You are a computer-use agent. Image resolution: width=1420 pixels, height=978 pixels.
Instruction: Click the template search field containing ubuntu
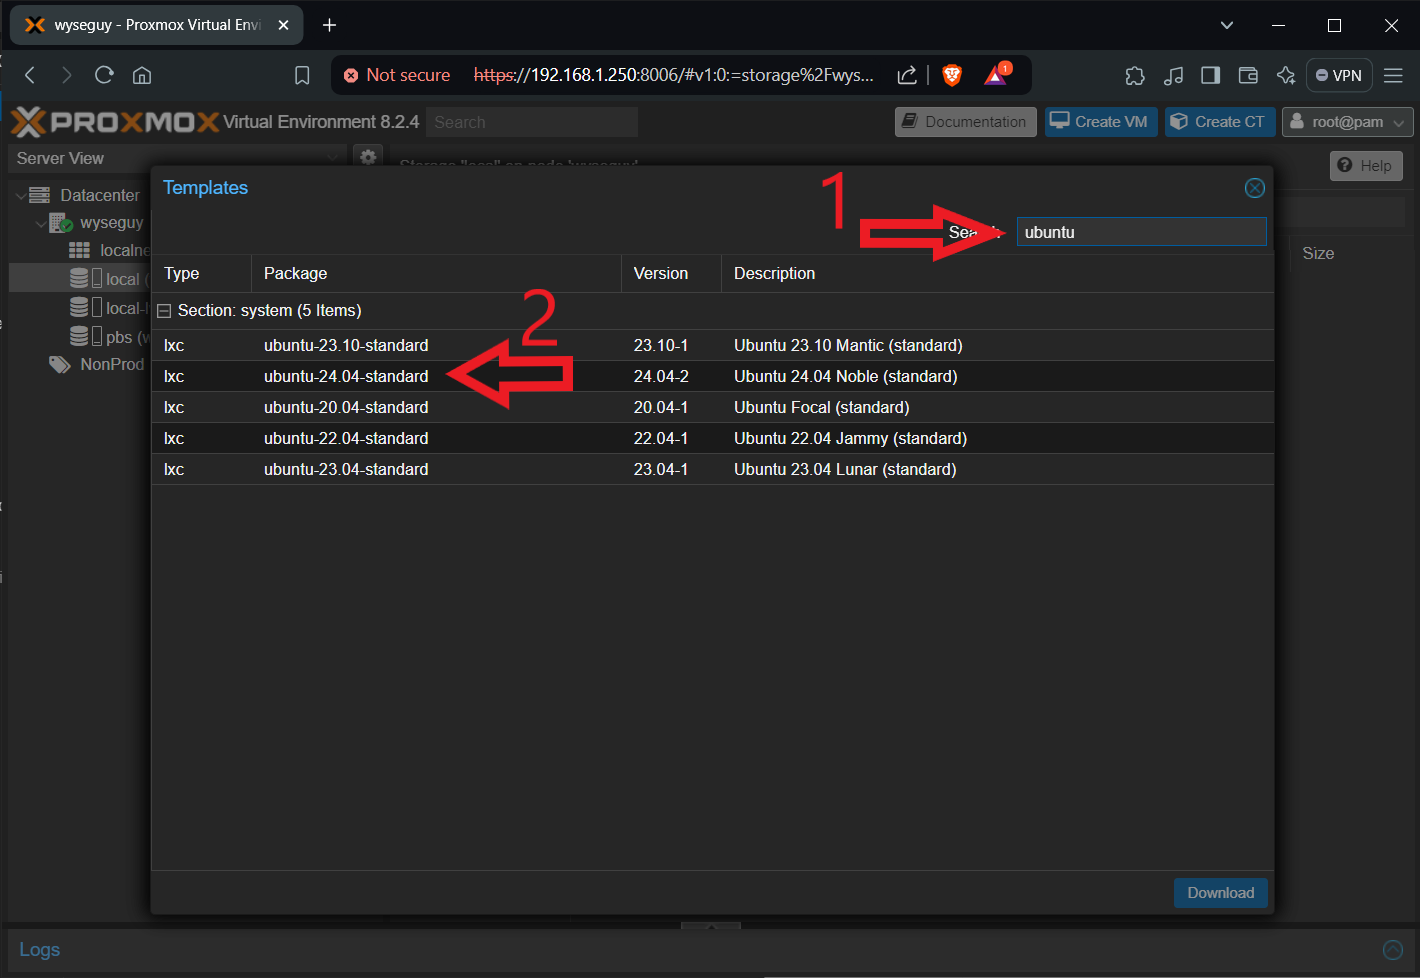[1141, 232]
